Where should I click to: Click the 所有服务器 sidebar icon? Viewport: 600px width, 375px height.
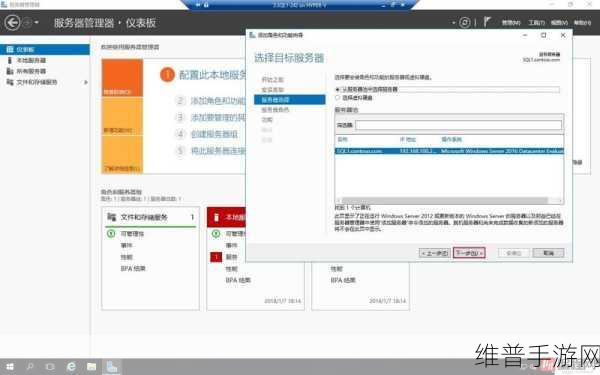10,71
